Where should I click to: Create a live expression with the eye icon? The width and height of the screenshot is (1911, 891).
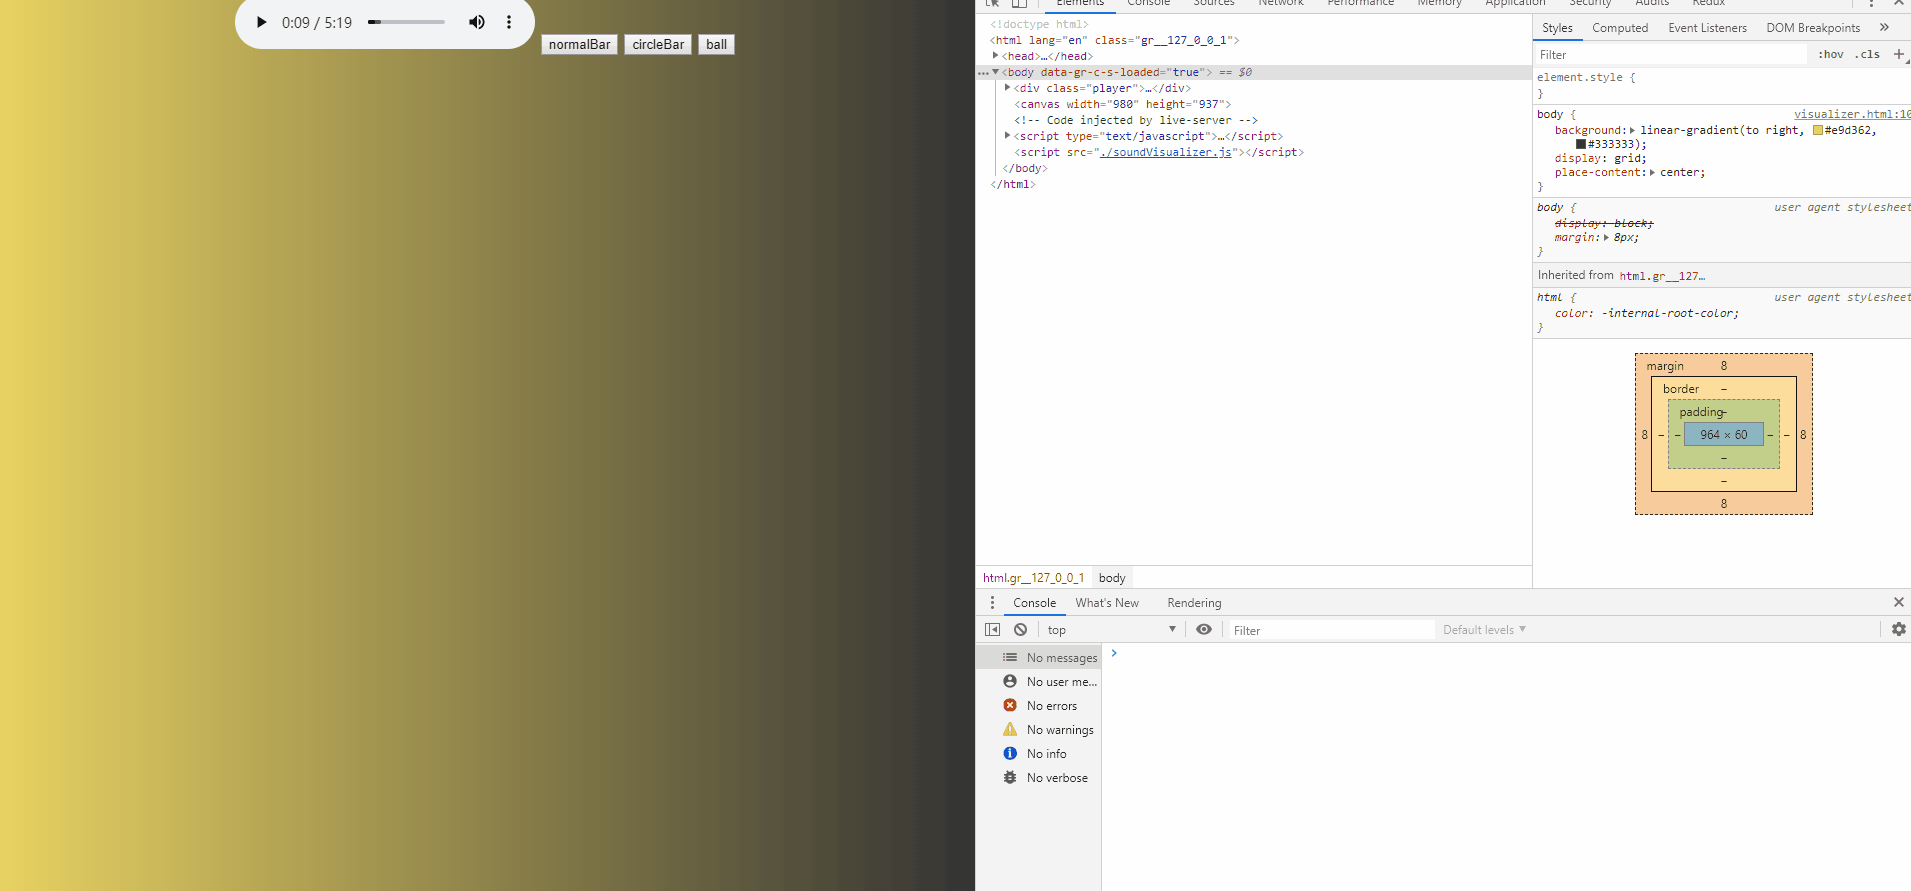tap(1204, 629)
